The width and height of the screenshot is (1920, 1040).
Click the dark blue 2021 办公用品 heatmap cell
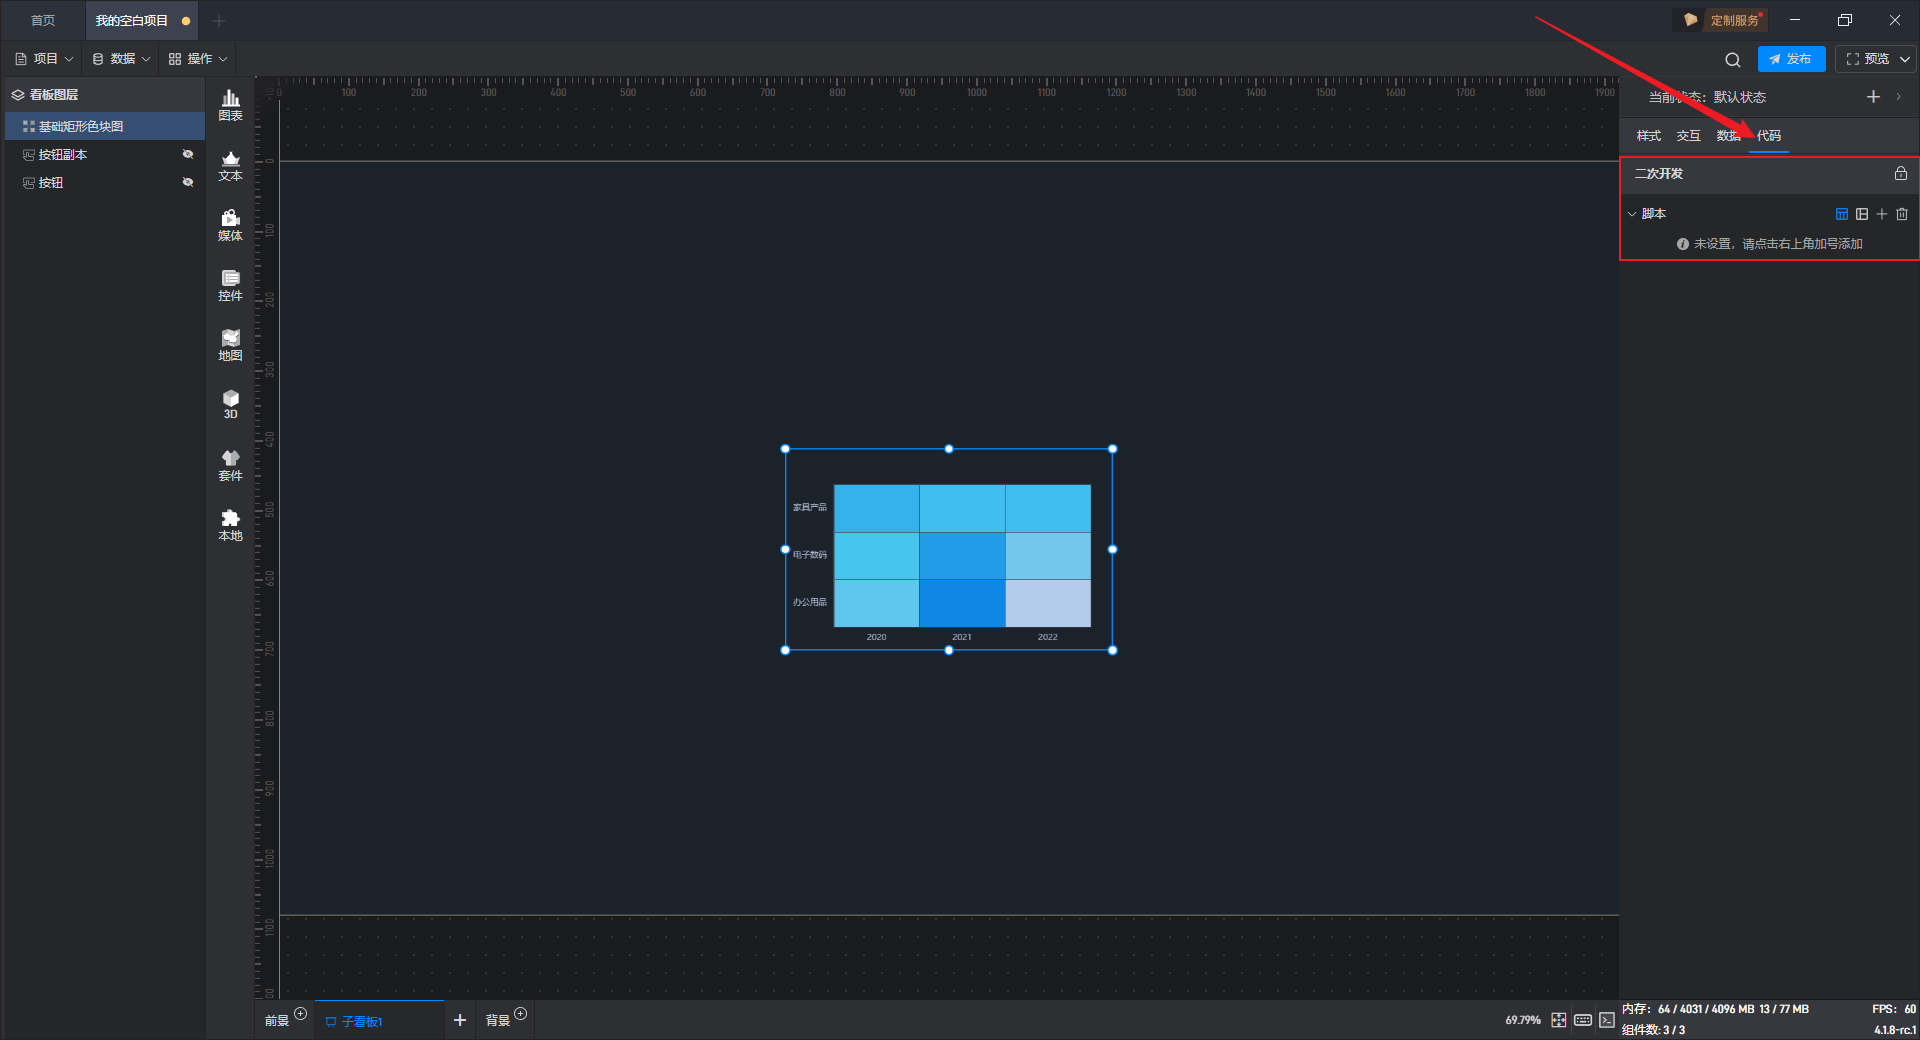(x=962, y=603)
